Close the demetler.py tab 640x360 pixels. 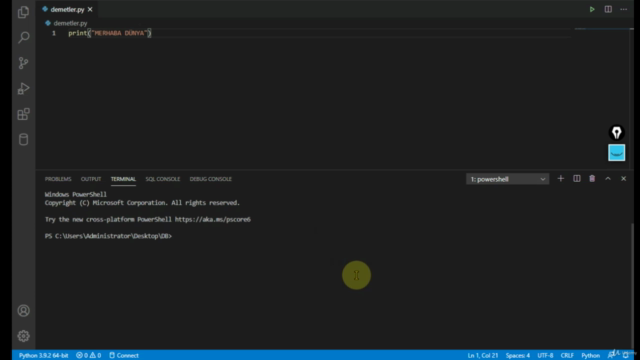pos(90,9)
